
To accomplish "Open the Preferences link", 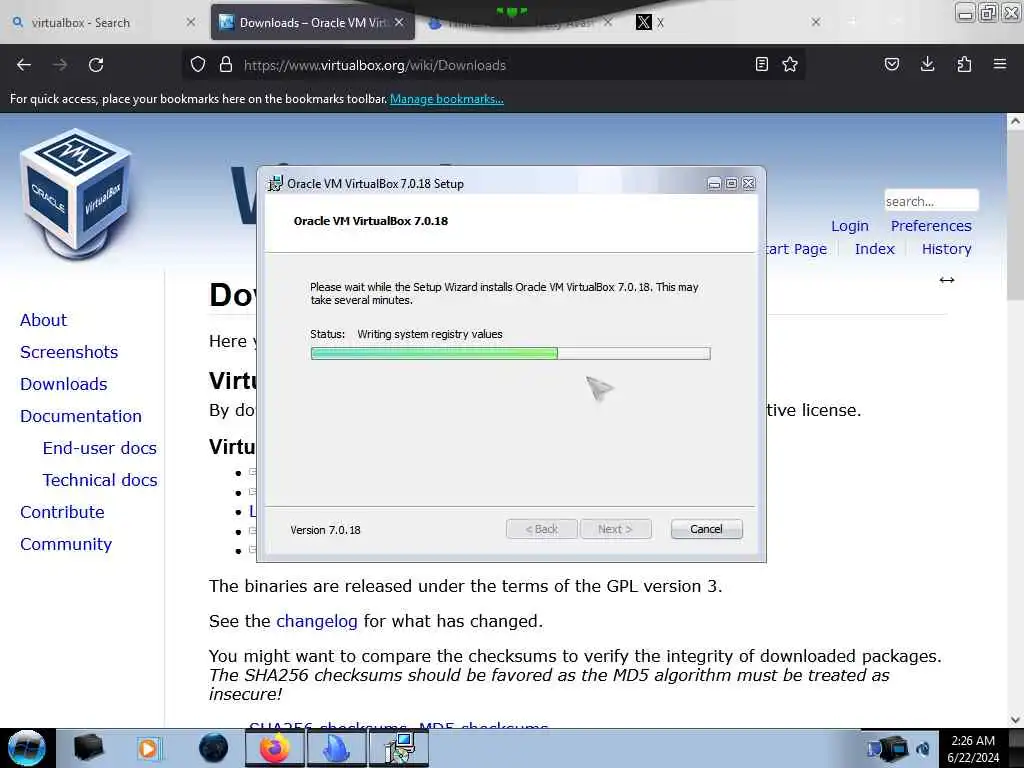I will coord(931,226).
